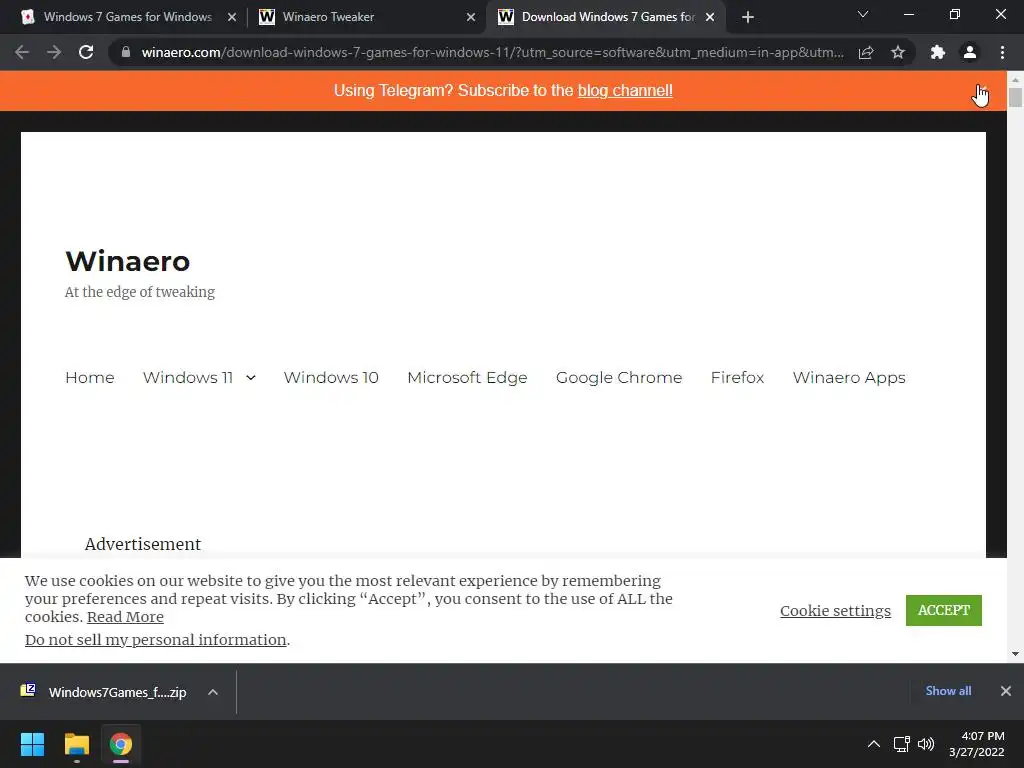Select the Download Windows 7 Games tab
The width and height of the screenshot is (1024, 768).
click(607, 17)
